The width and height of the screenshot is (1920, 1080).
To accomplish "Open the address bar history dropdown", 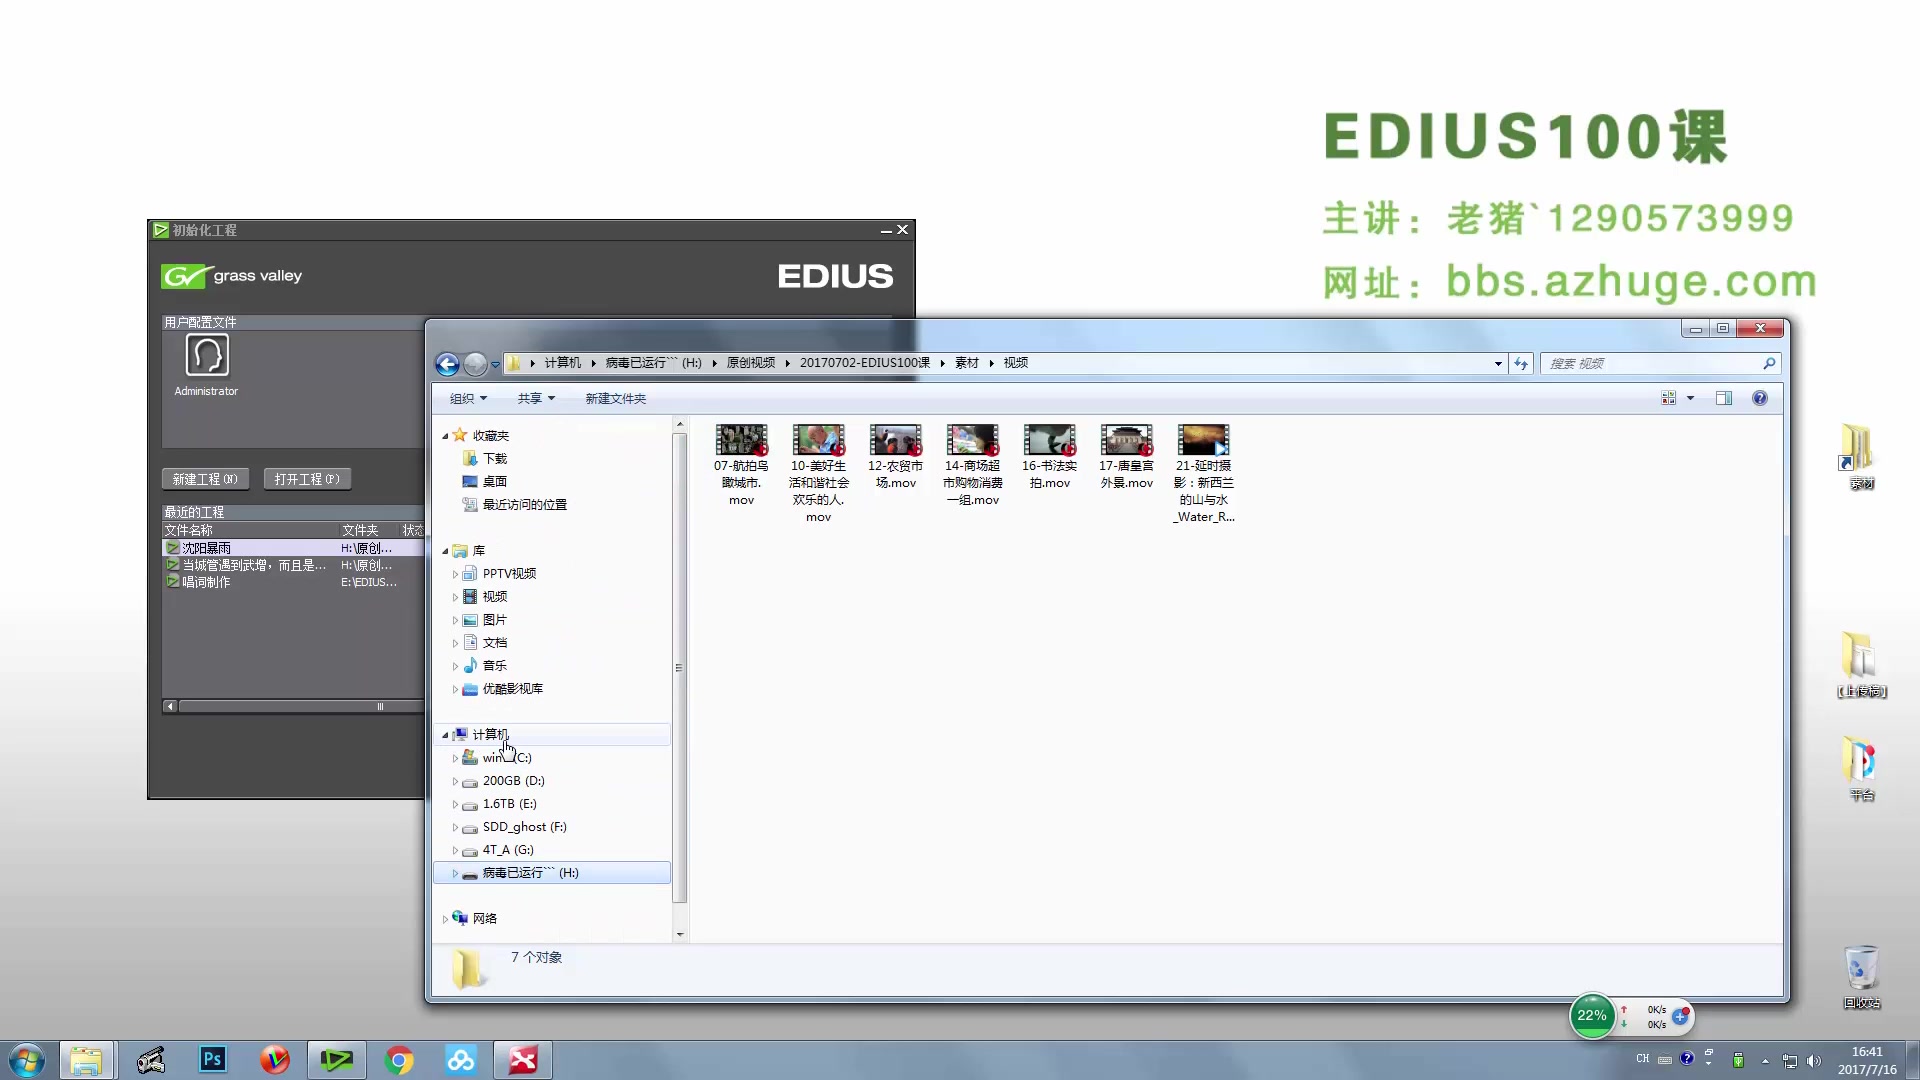I will [1498, 364].
